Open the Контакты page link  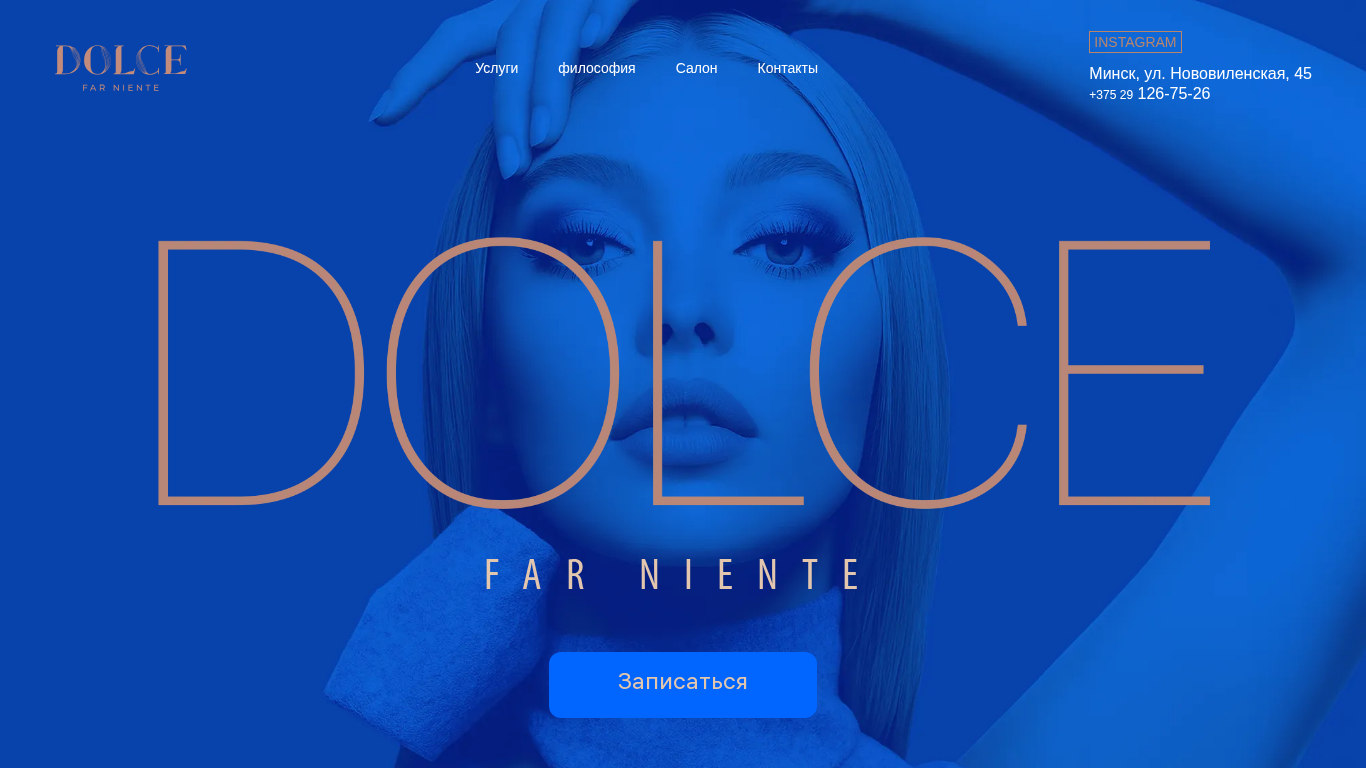(787, 68)
